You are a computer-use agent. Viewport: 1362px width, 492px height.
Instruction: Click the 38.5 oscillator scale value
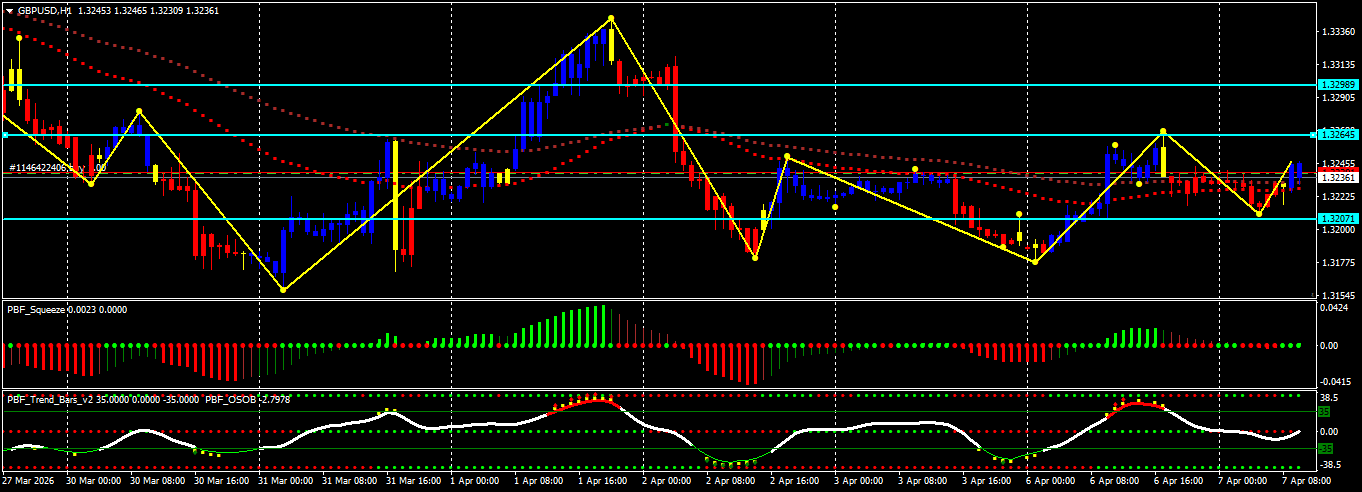[1331, 396]
